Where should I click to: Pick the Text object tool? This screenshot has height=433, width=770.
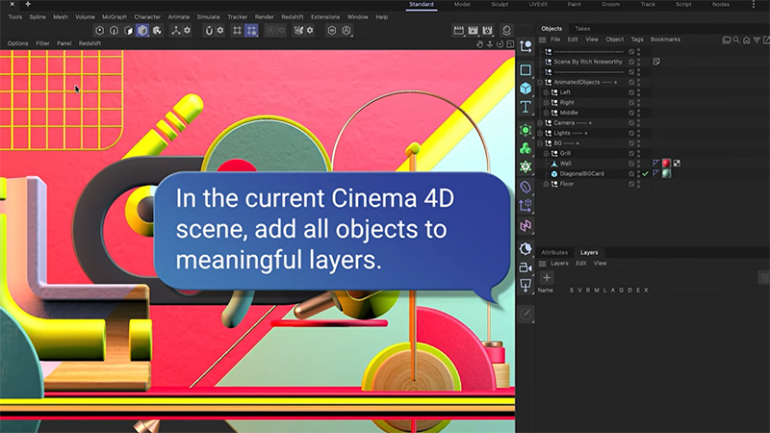pyautogui.click(x=525, y=107)
